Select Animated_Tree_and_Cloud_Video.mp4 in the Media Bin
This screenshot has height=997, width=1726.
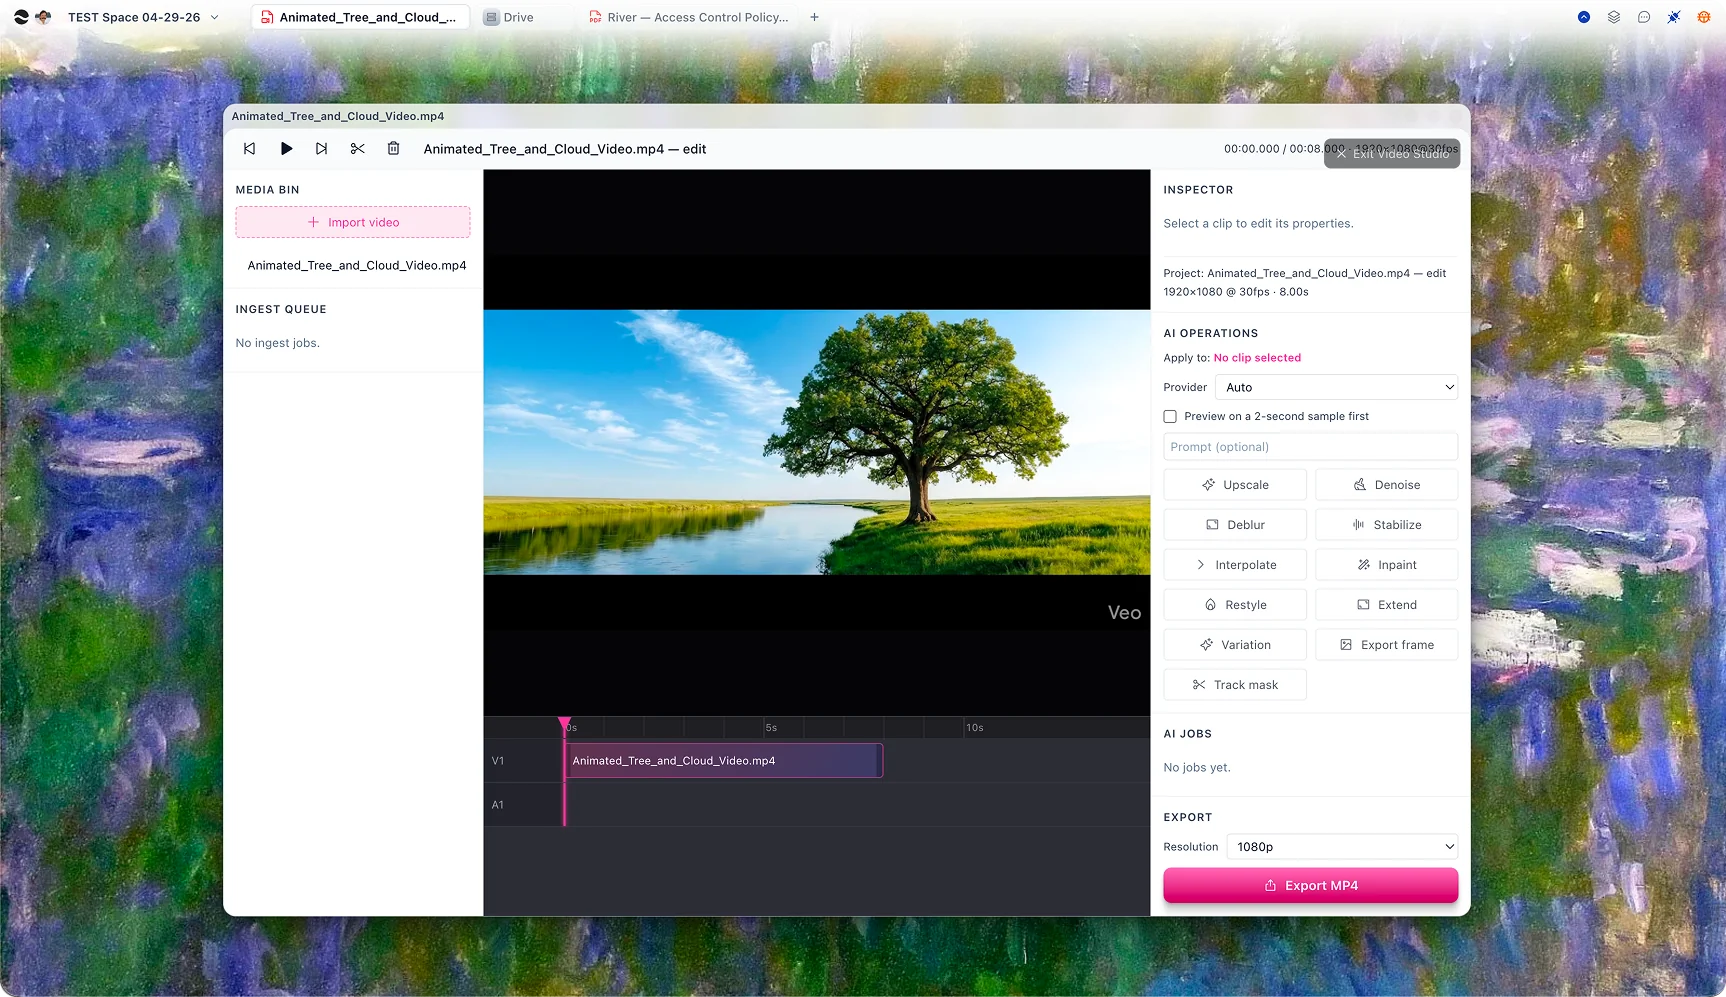coord(357,265)
